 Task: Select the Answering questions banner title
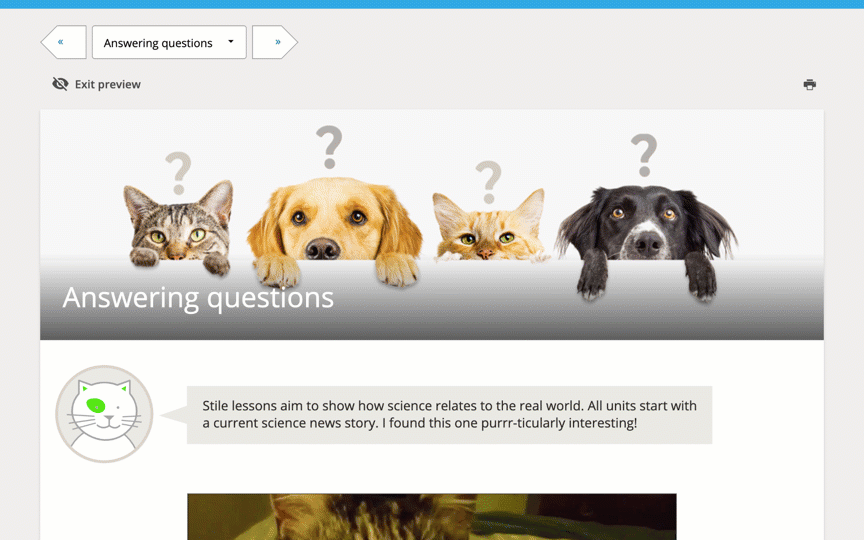198,298
